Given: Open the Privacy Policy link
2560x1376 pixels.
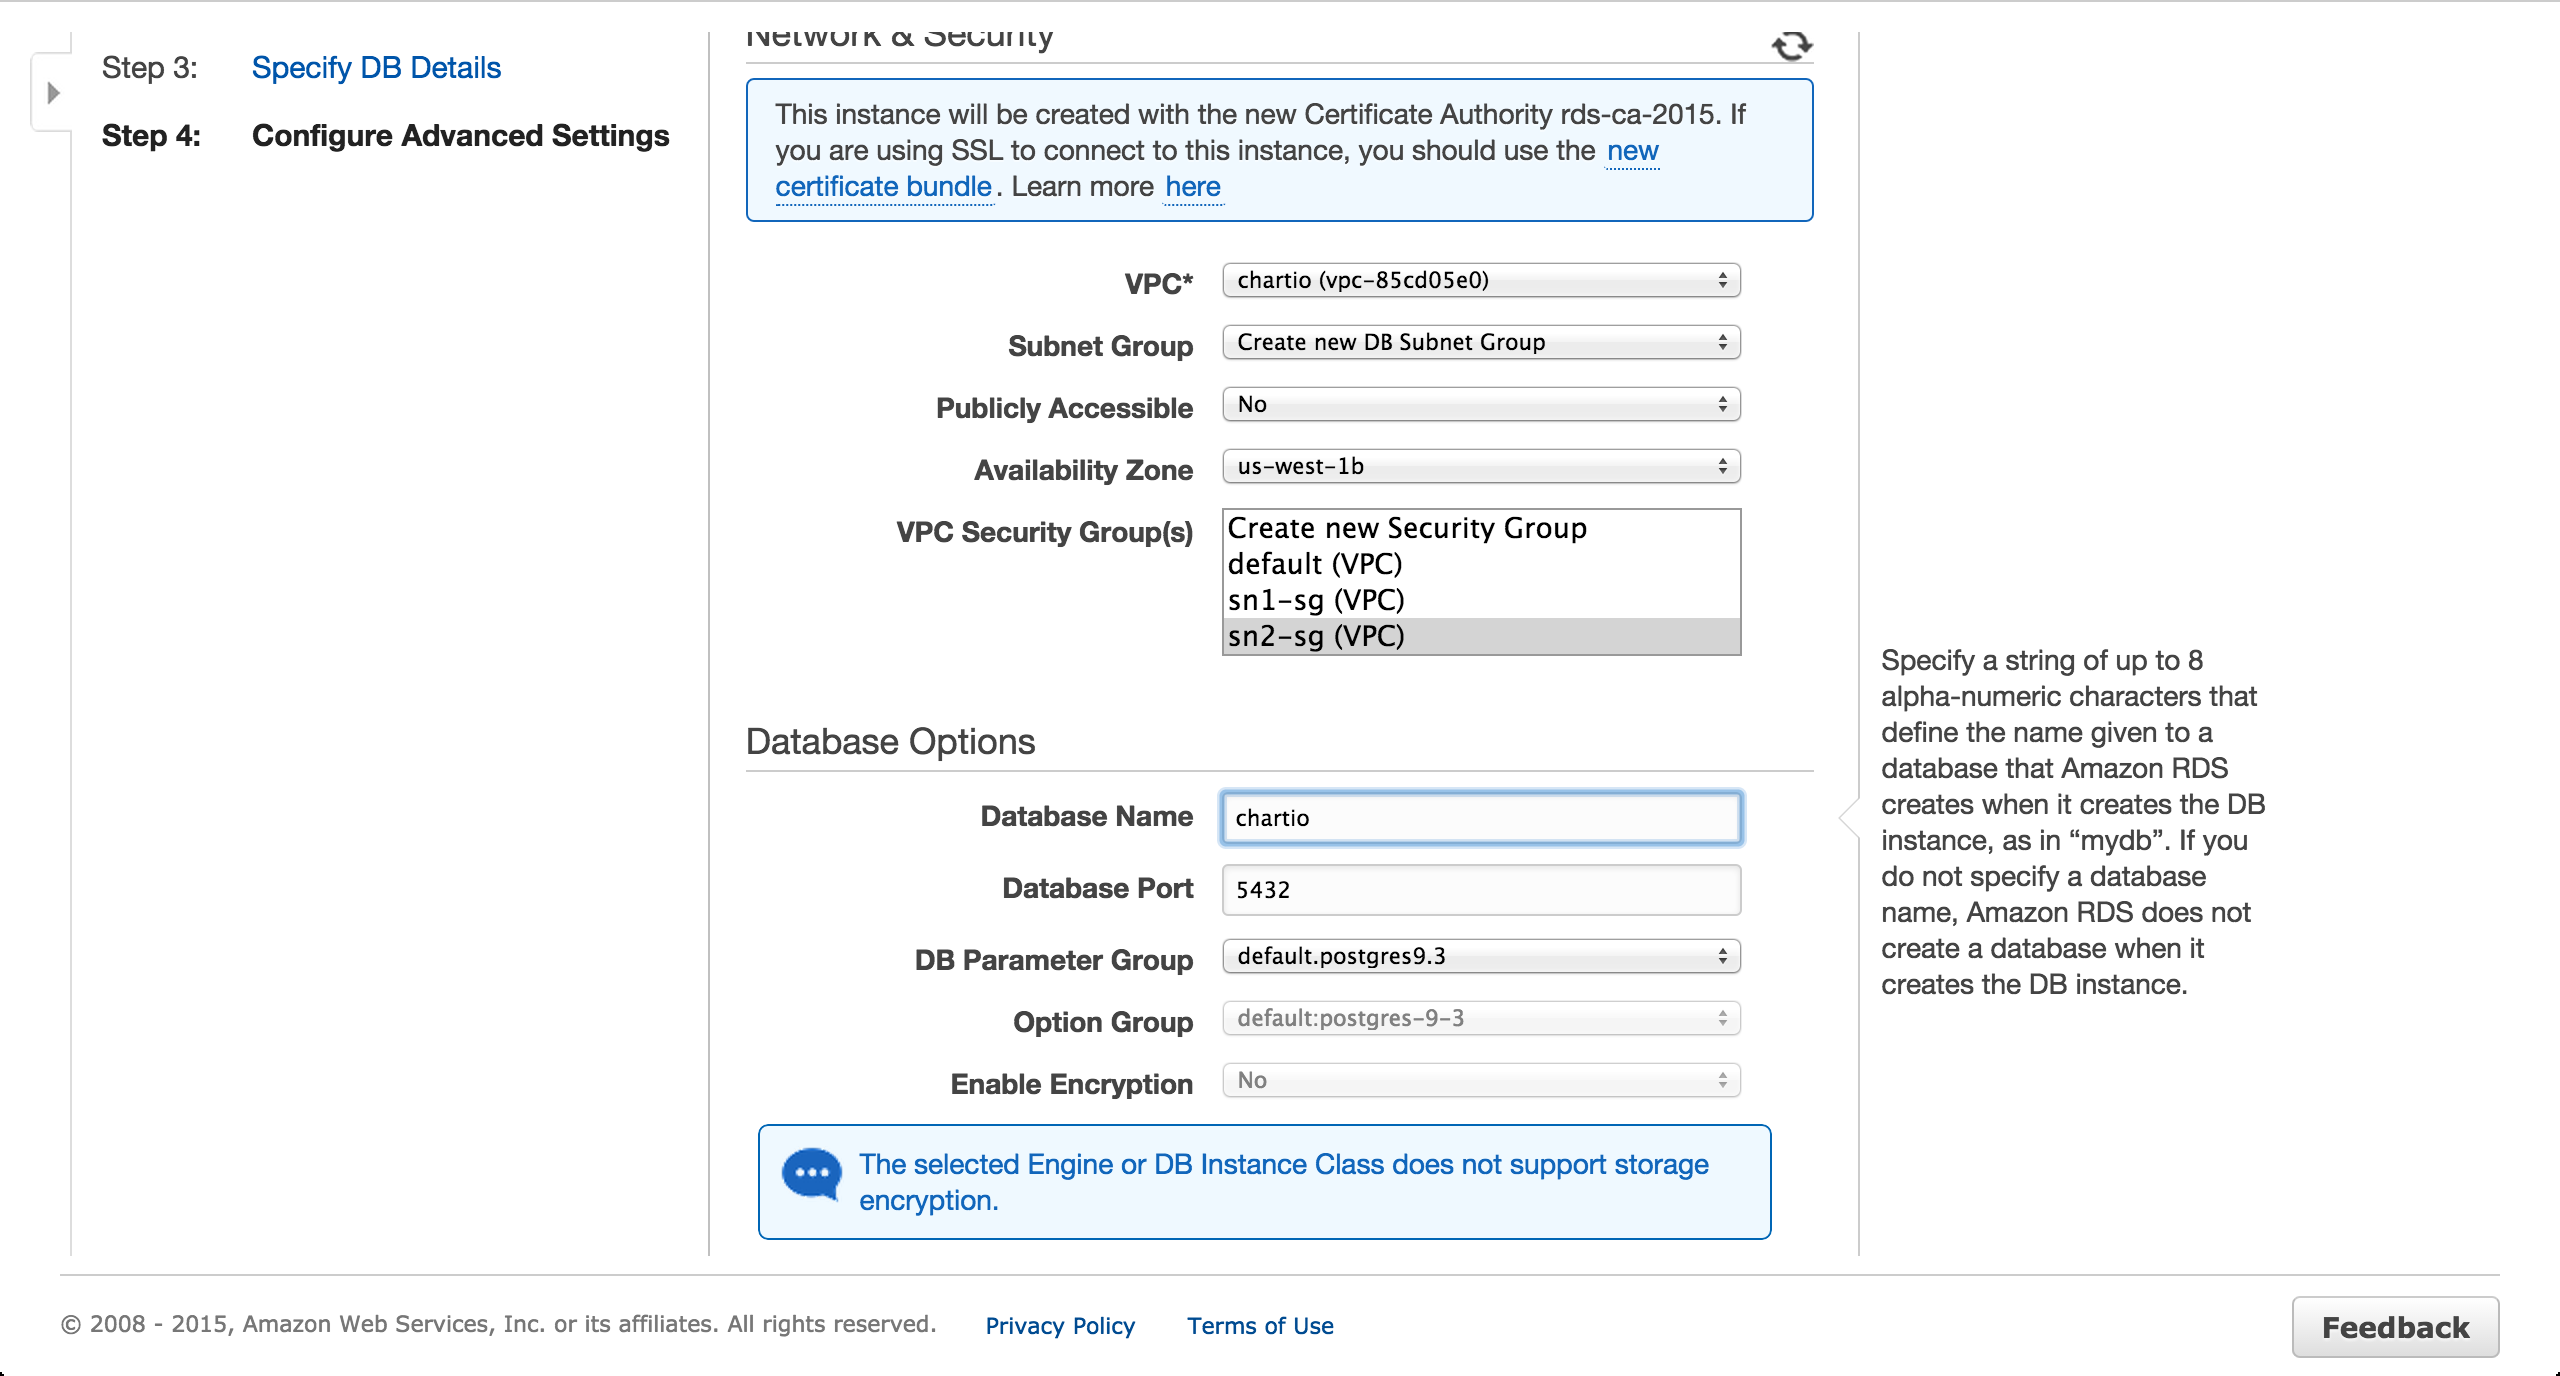Looking at the screenshot, I should [1060, 1326].
